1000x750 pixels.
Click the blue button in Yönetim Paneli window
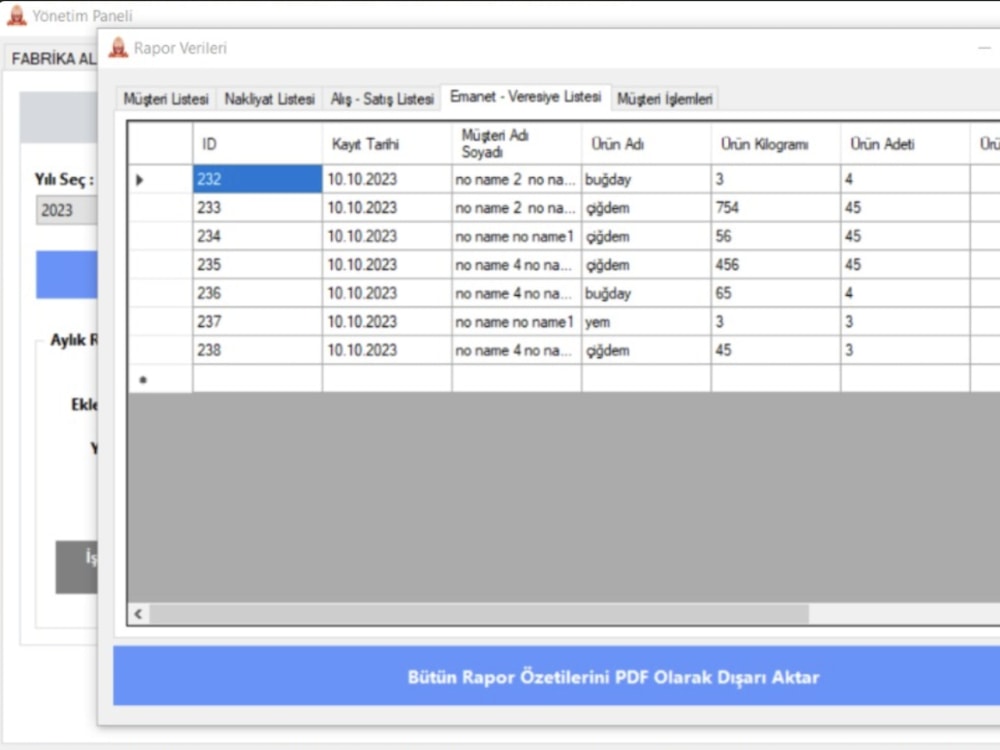(x=66, y=275)
